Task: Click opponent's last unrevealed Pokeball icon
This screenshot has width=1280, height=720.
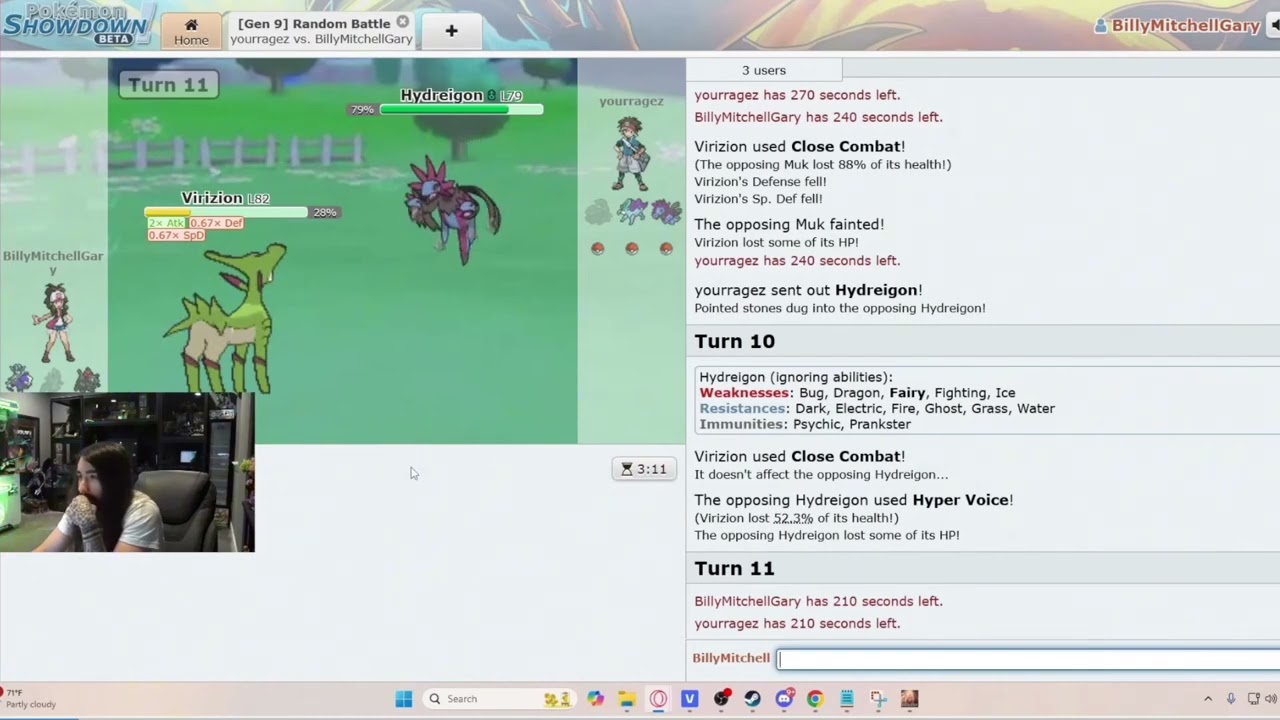Action: [666, 249]
